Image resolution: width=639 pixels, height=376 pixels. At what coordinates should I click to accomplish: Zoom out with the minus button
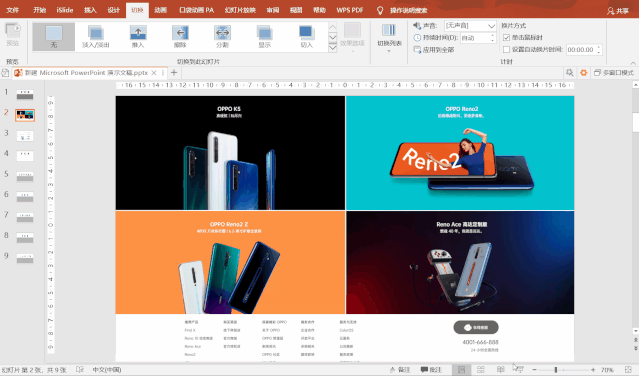coord(534,369)
